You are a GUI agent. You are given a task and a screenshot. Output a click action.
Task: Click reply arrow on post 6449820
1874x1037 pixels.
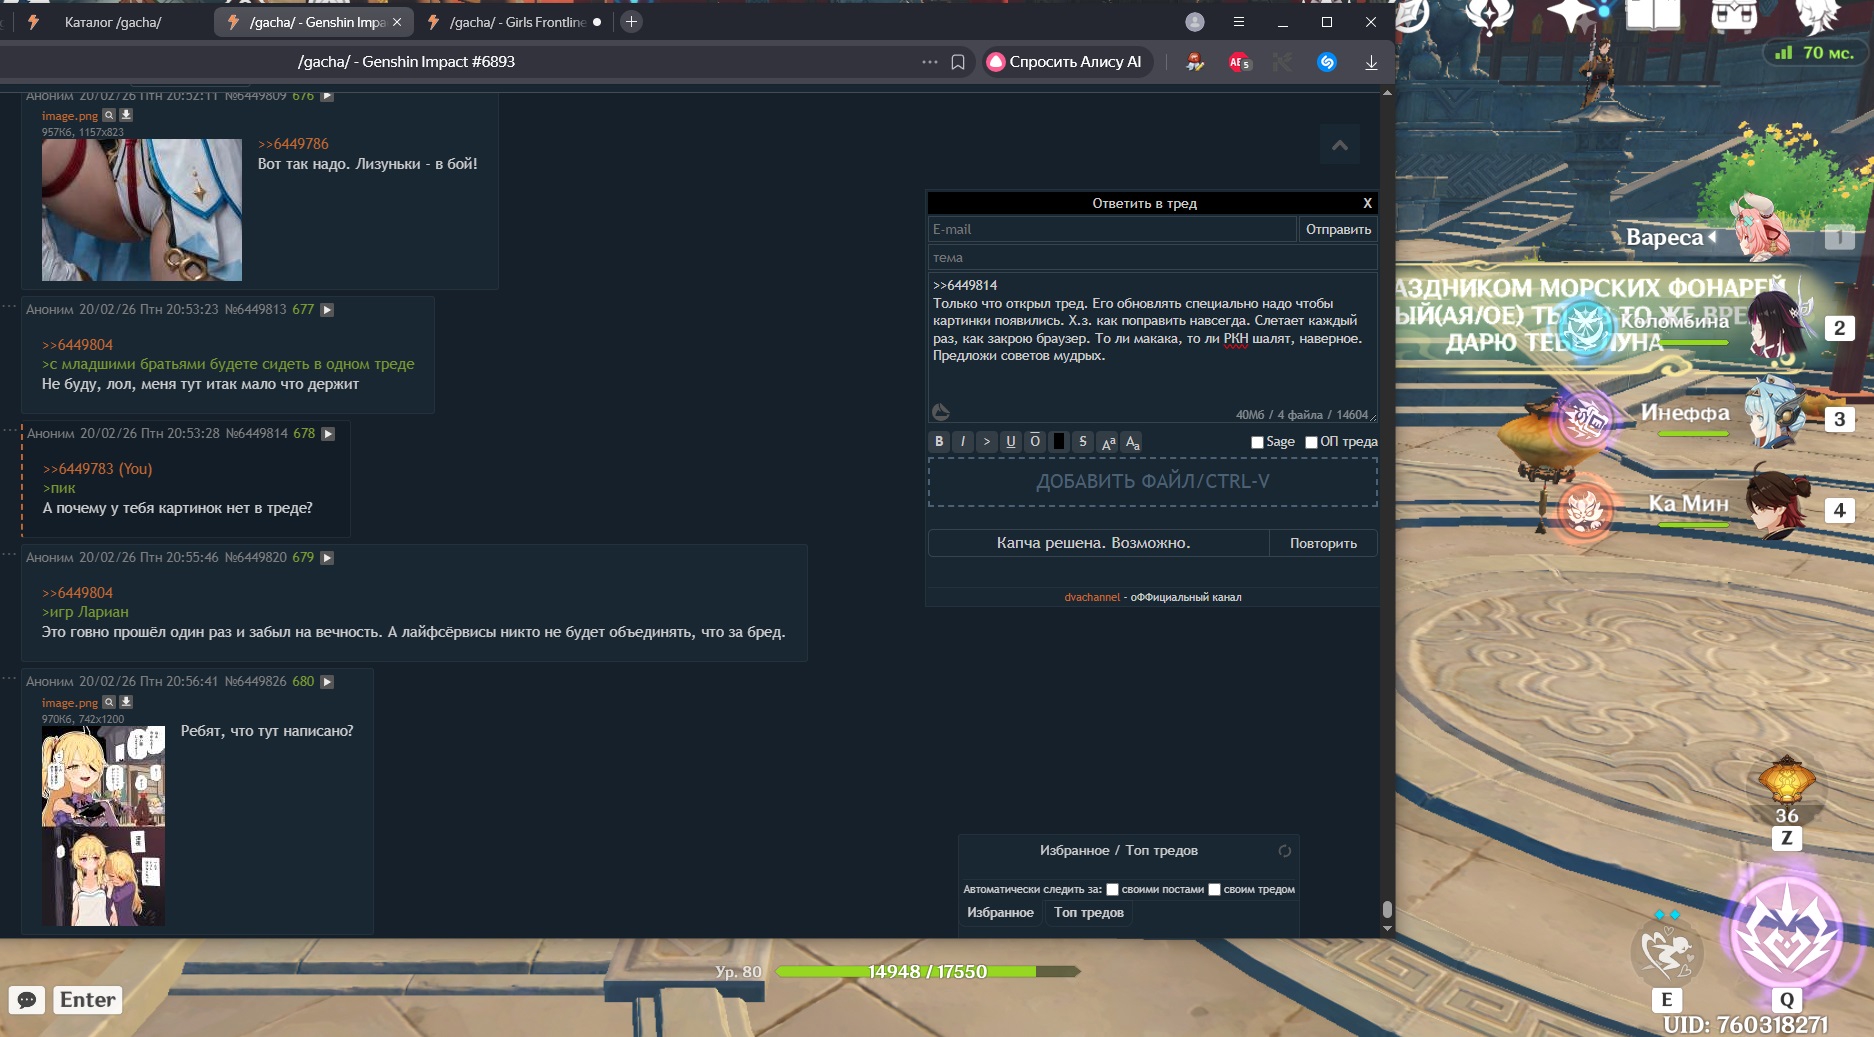327,558
